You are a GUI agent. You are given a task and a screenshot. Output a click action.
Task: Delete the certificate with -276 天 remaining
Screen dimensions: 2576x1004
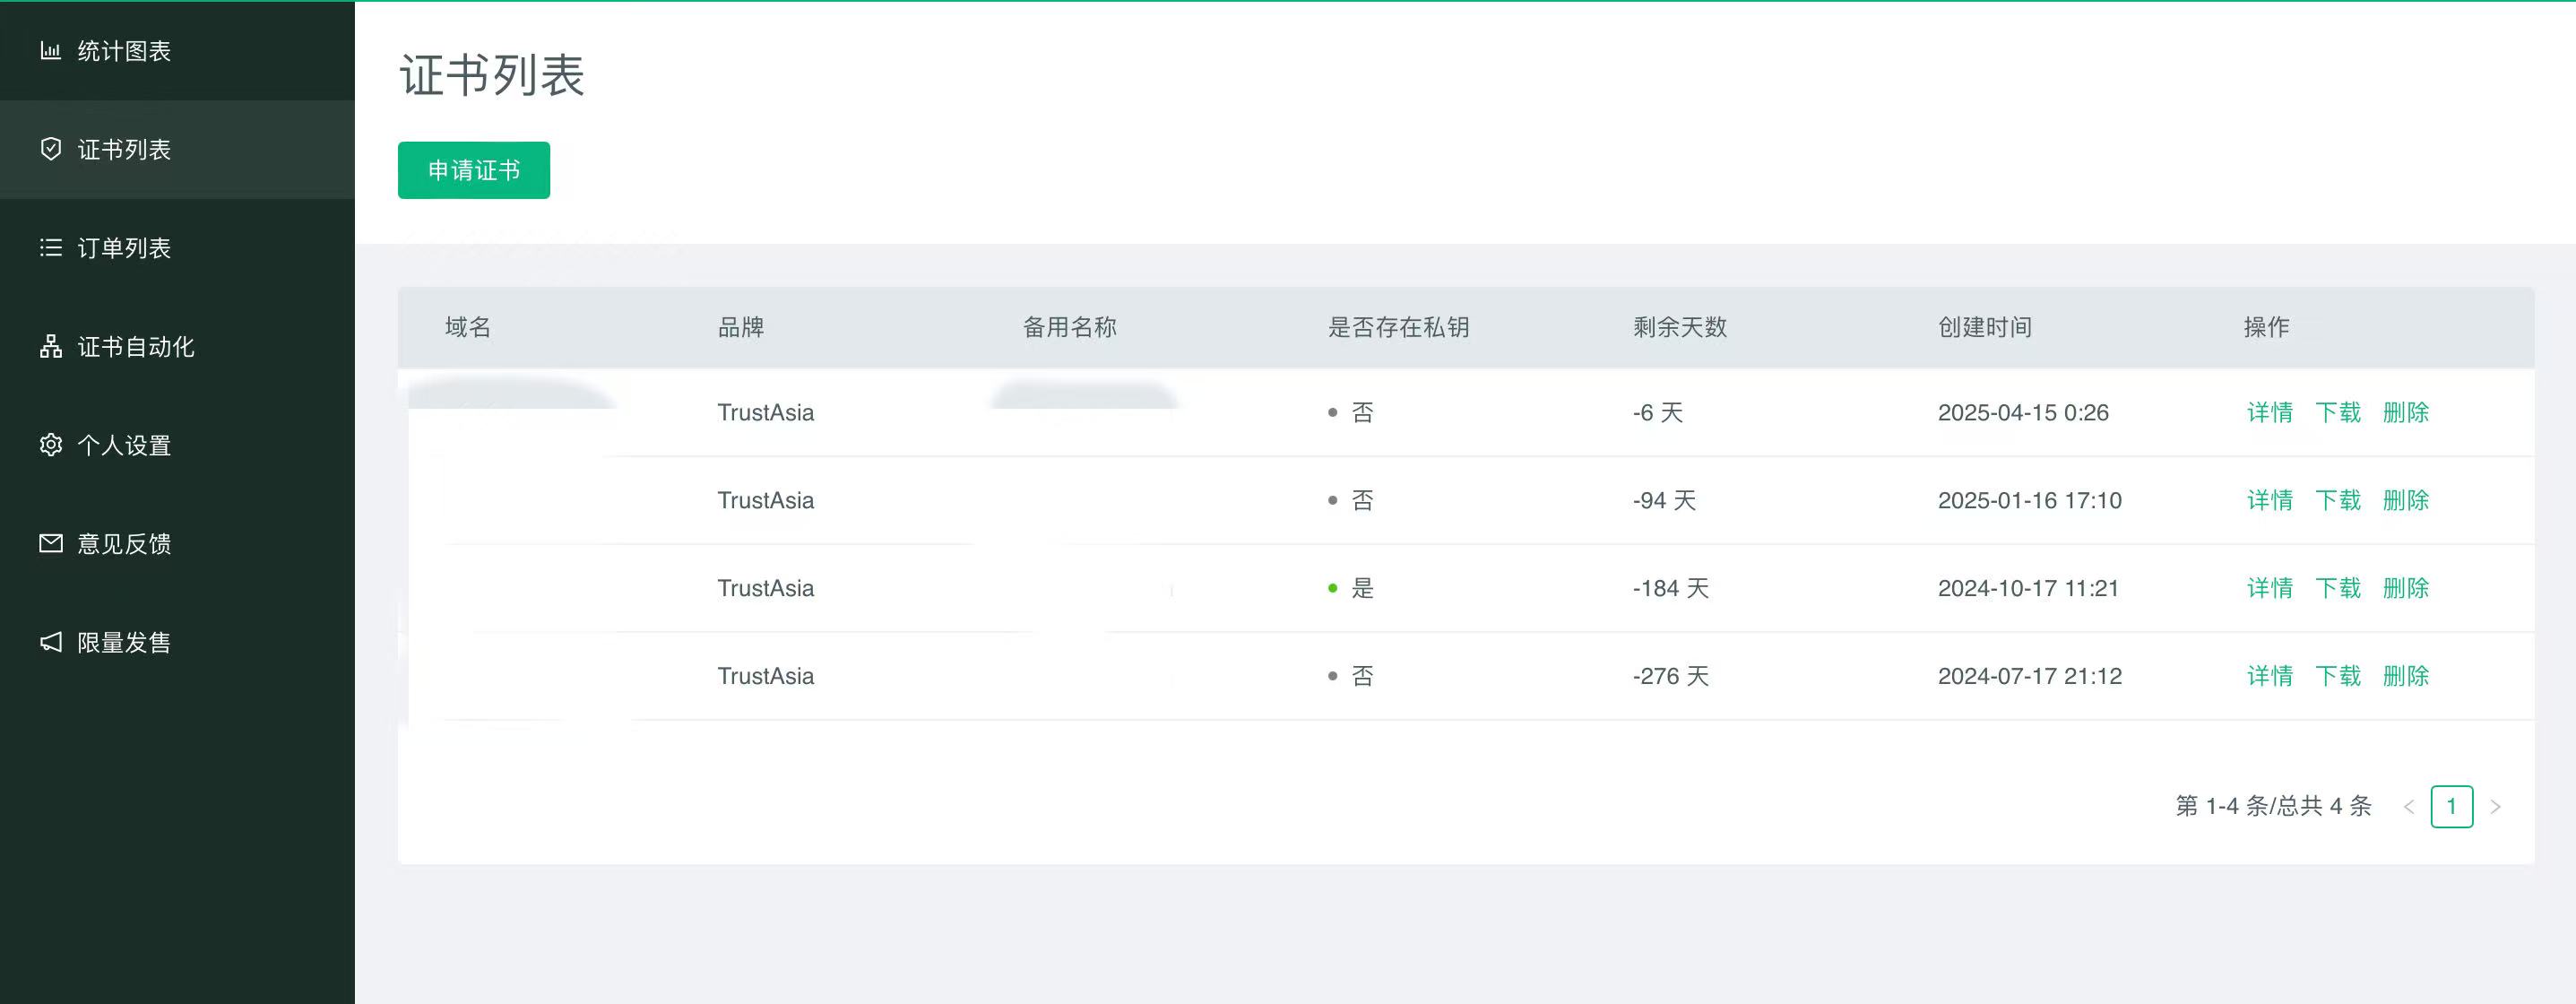[x=2406, y=676]
